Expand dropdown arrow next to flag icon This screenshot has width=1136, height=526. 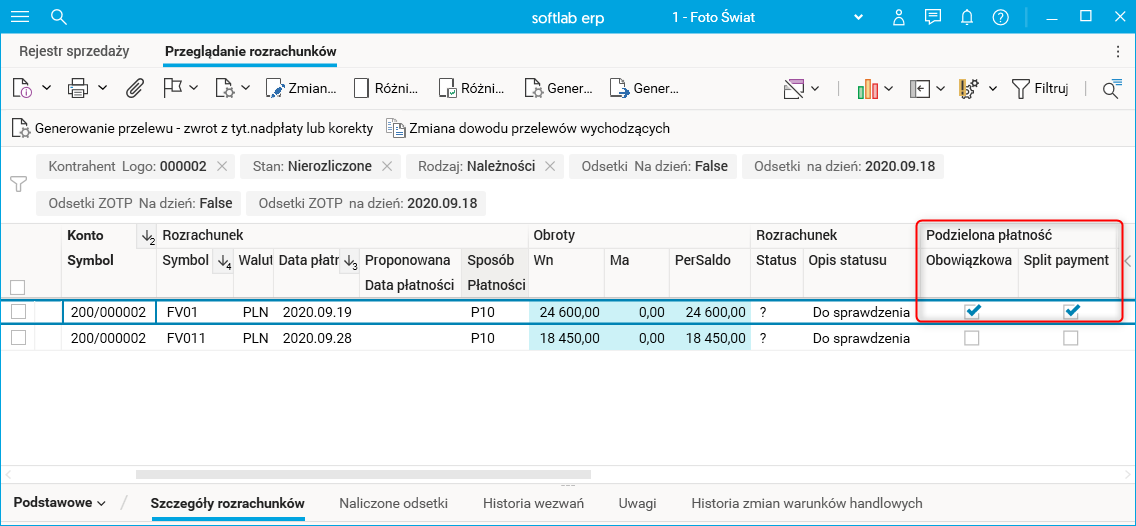[x=194, y=88]
